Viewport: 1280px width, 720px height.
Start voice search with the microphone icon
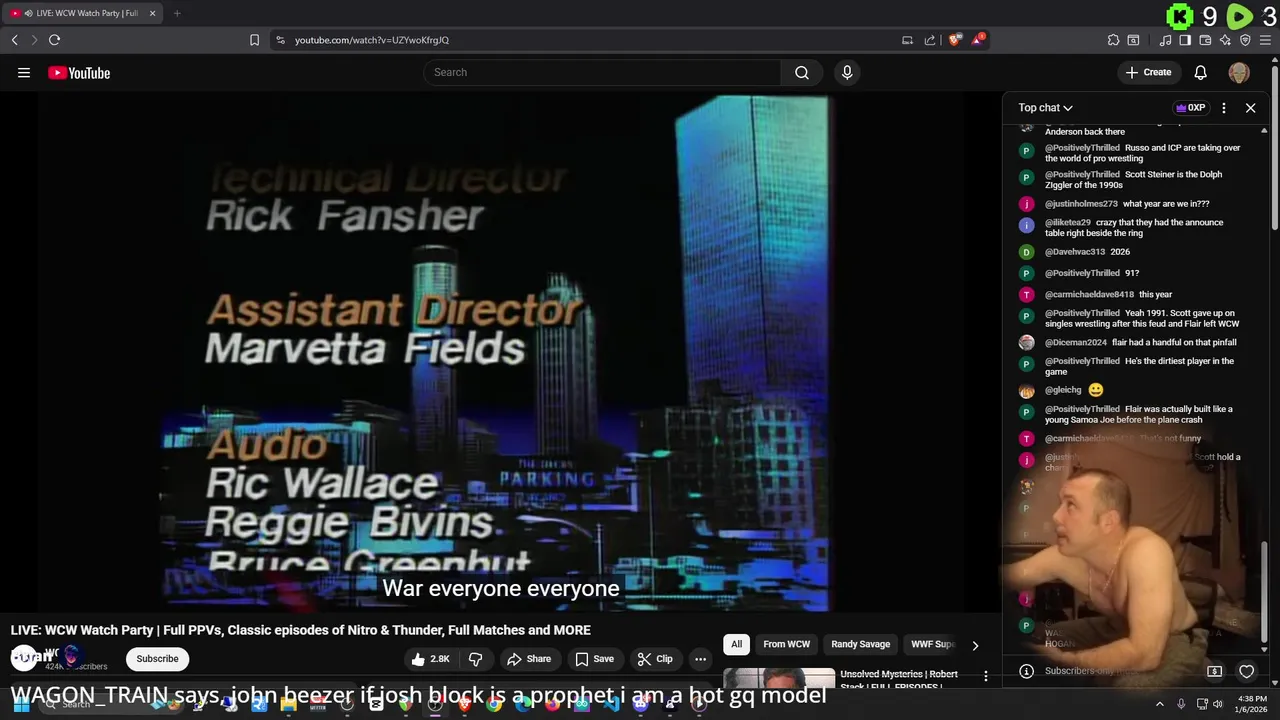tap(847, 72)
